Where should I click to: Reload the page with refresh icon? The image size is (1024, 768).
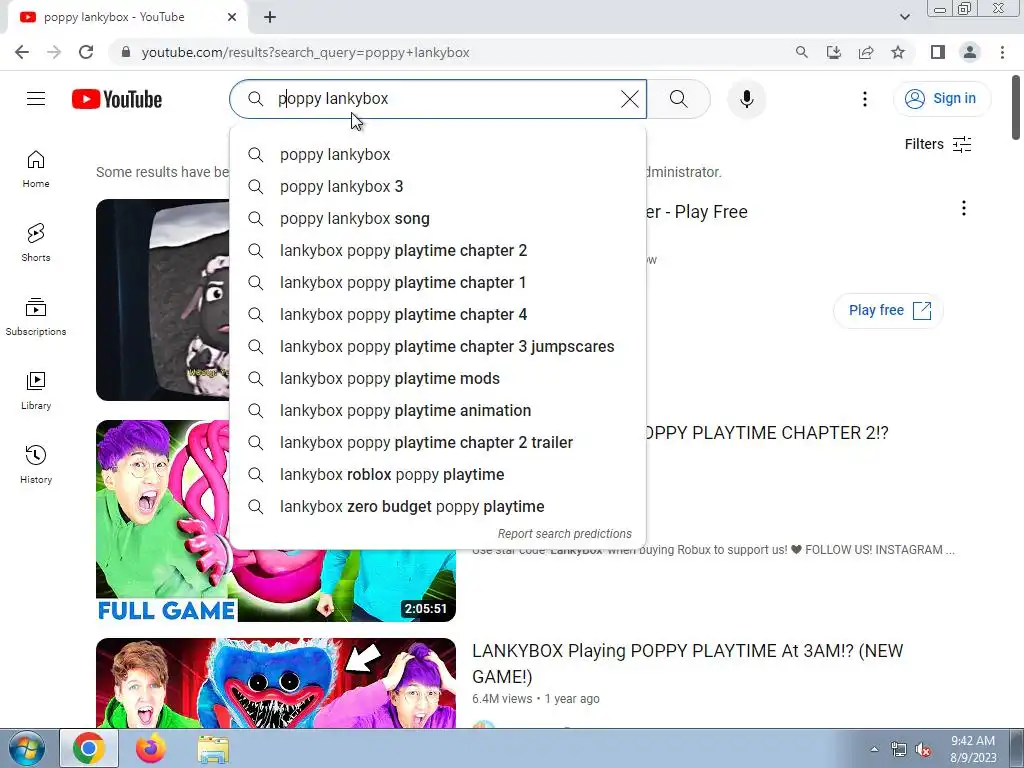pos(86,52)
